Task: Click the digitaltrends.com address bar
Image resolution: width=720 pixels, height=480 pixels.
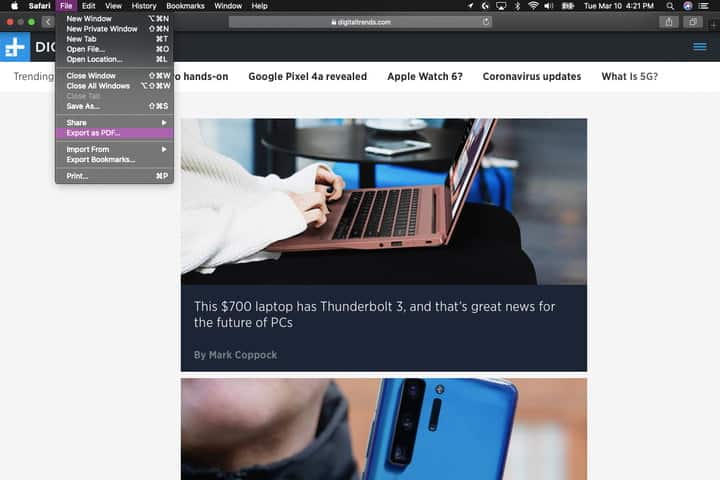Action: tap(360, 21)
